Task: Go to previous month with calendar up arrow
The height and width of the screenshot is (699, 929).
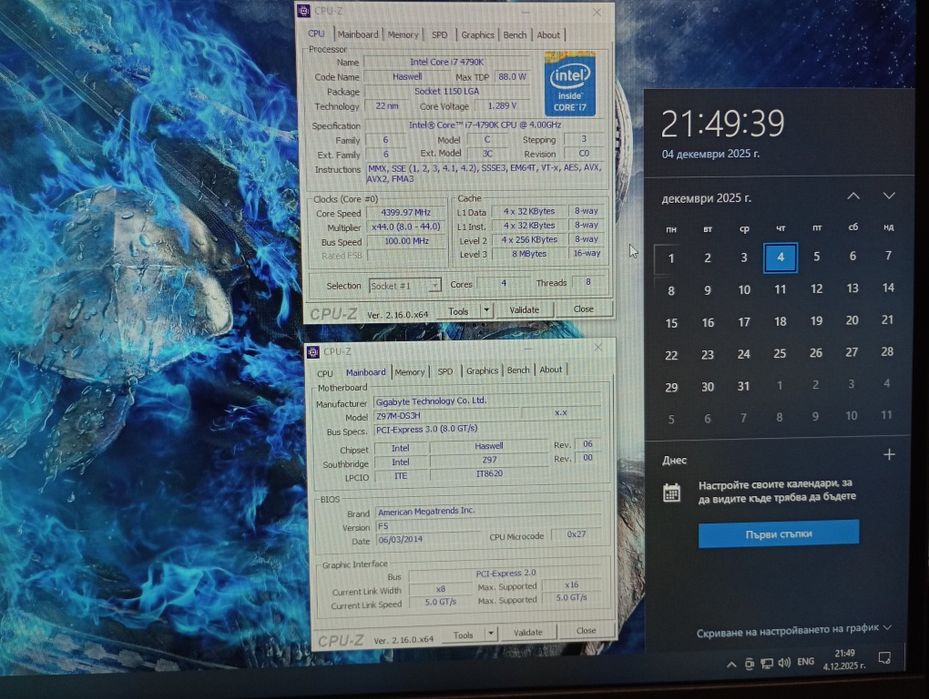Action: [x=853, y=195]
